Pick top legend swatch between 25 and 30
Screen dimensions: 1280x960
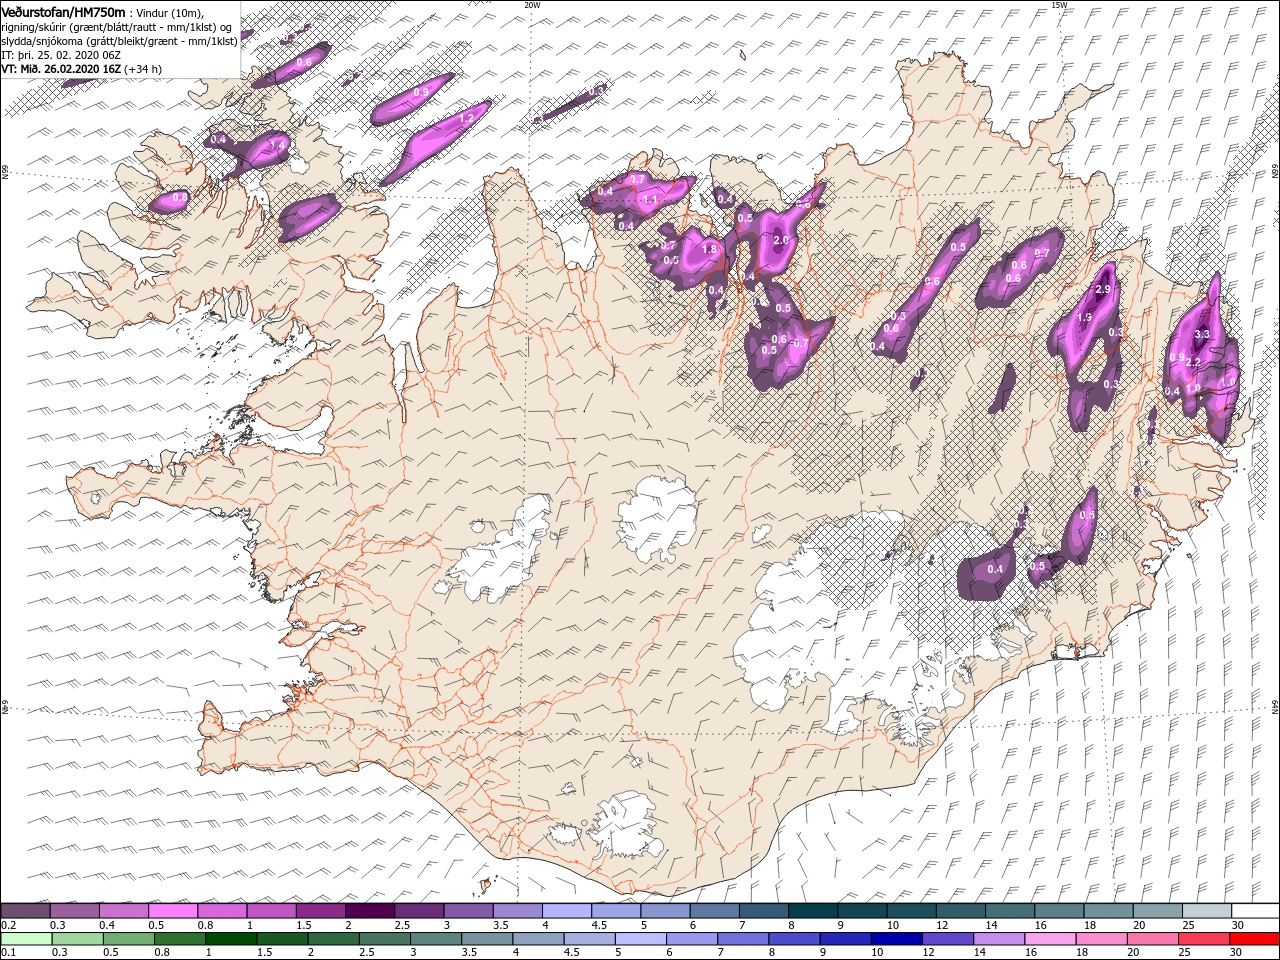pos(1207,911)
